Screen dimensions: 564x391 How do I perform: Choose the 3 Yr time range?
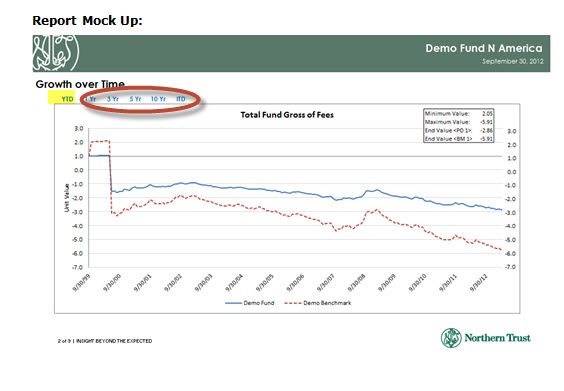tap(113, 99)
